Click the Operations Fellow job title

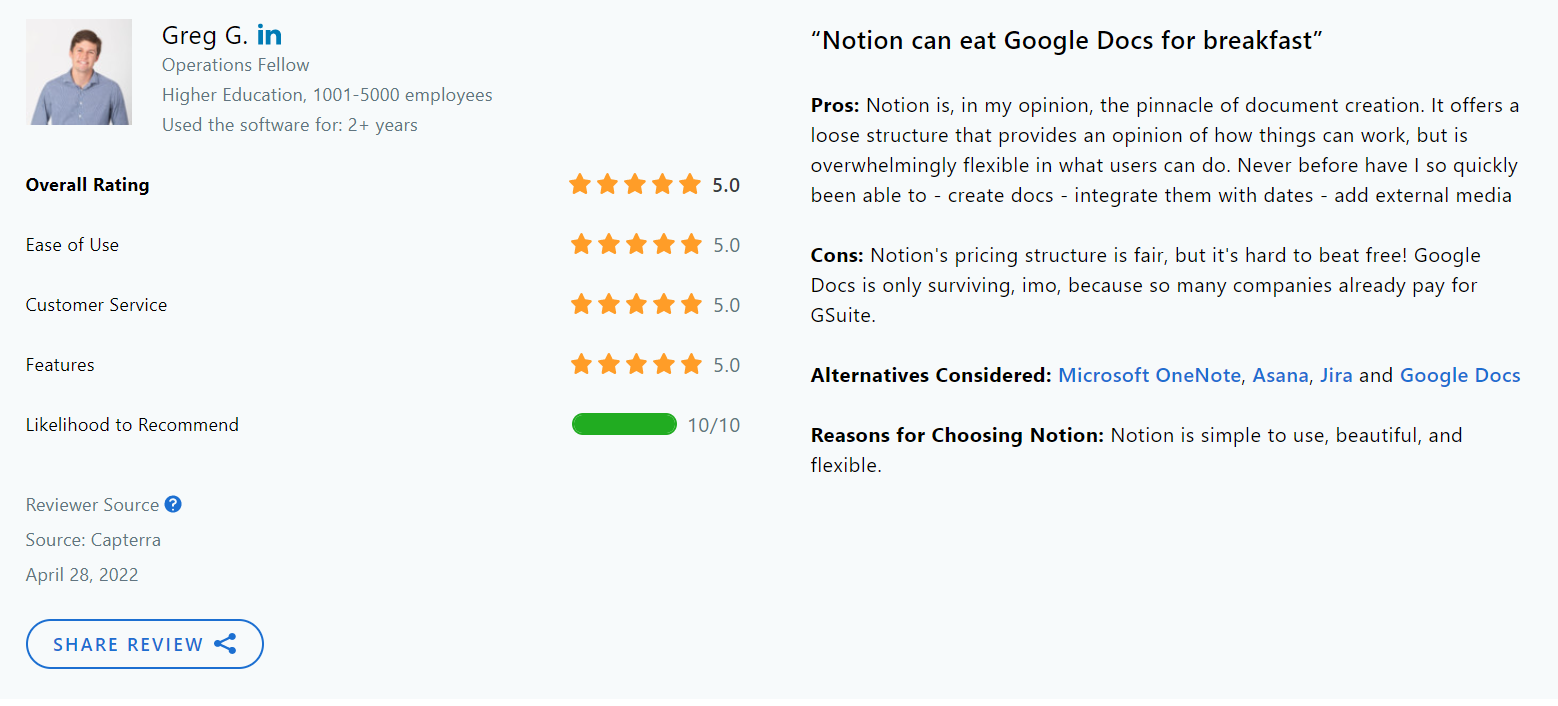[x=235, y=64]
